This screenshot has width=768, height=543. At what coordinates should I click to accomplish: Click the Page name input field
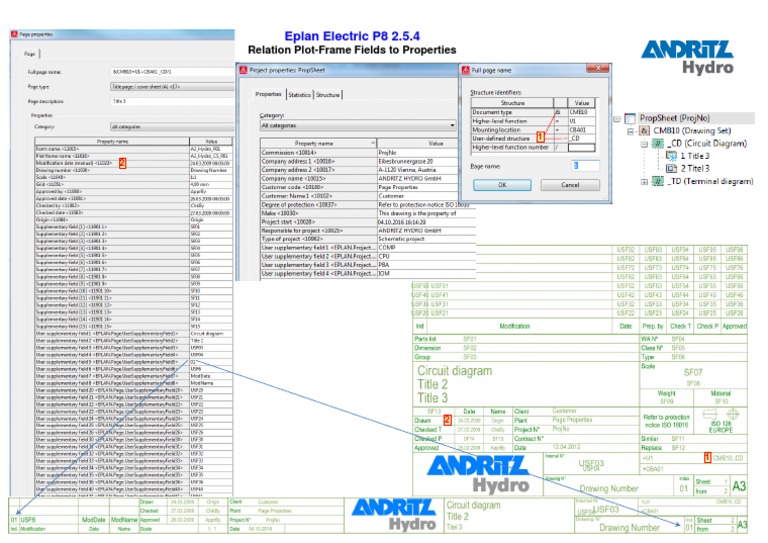(x=585, y=166)
